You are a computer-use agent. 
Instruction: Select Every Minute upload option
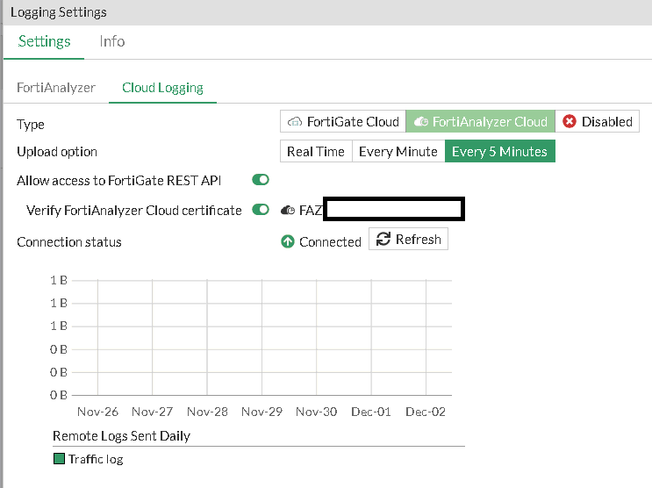coord(398,151)
